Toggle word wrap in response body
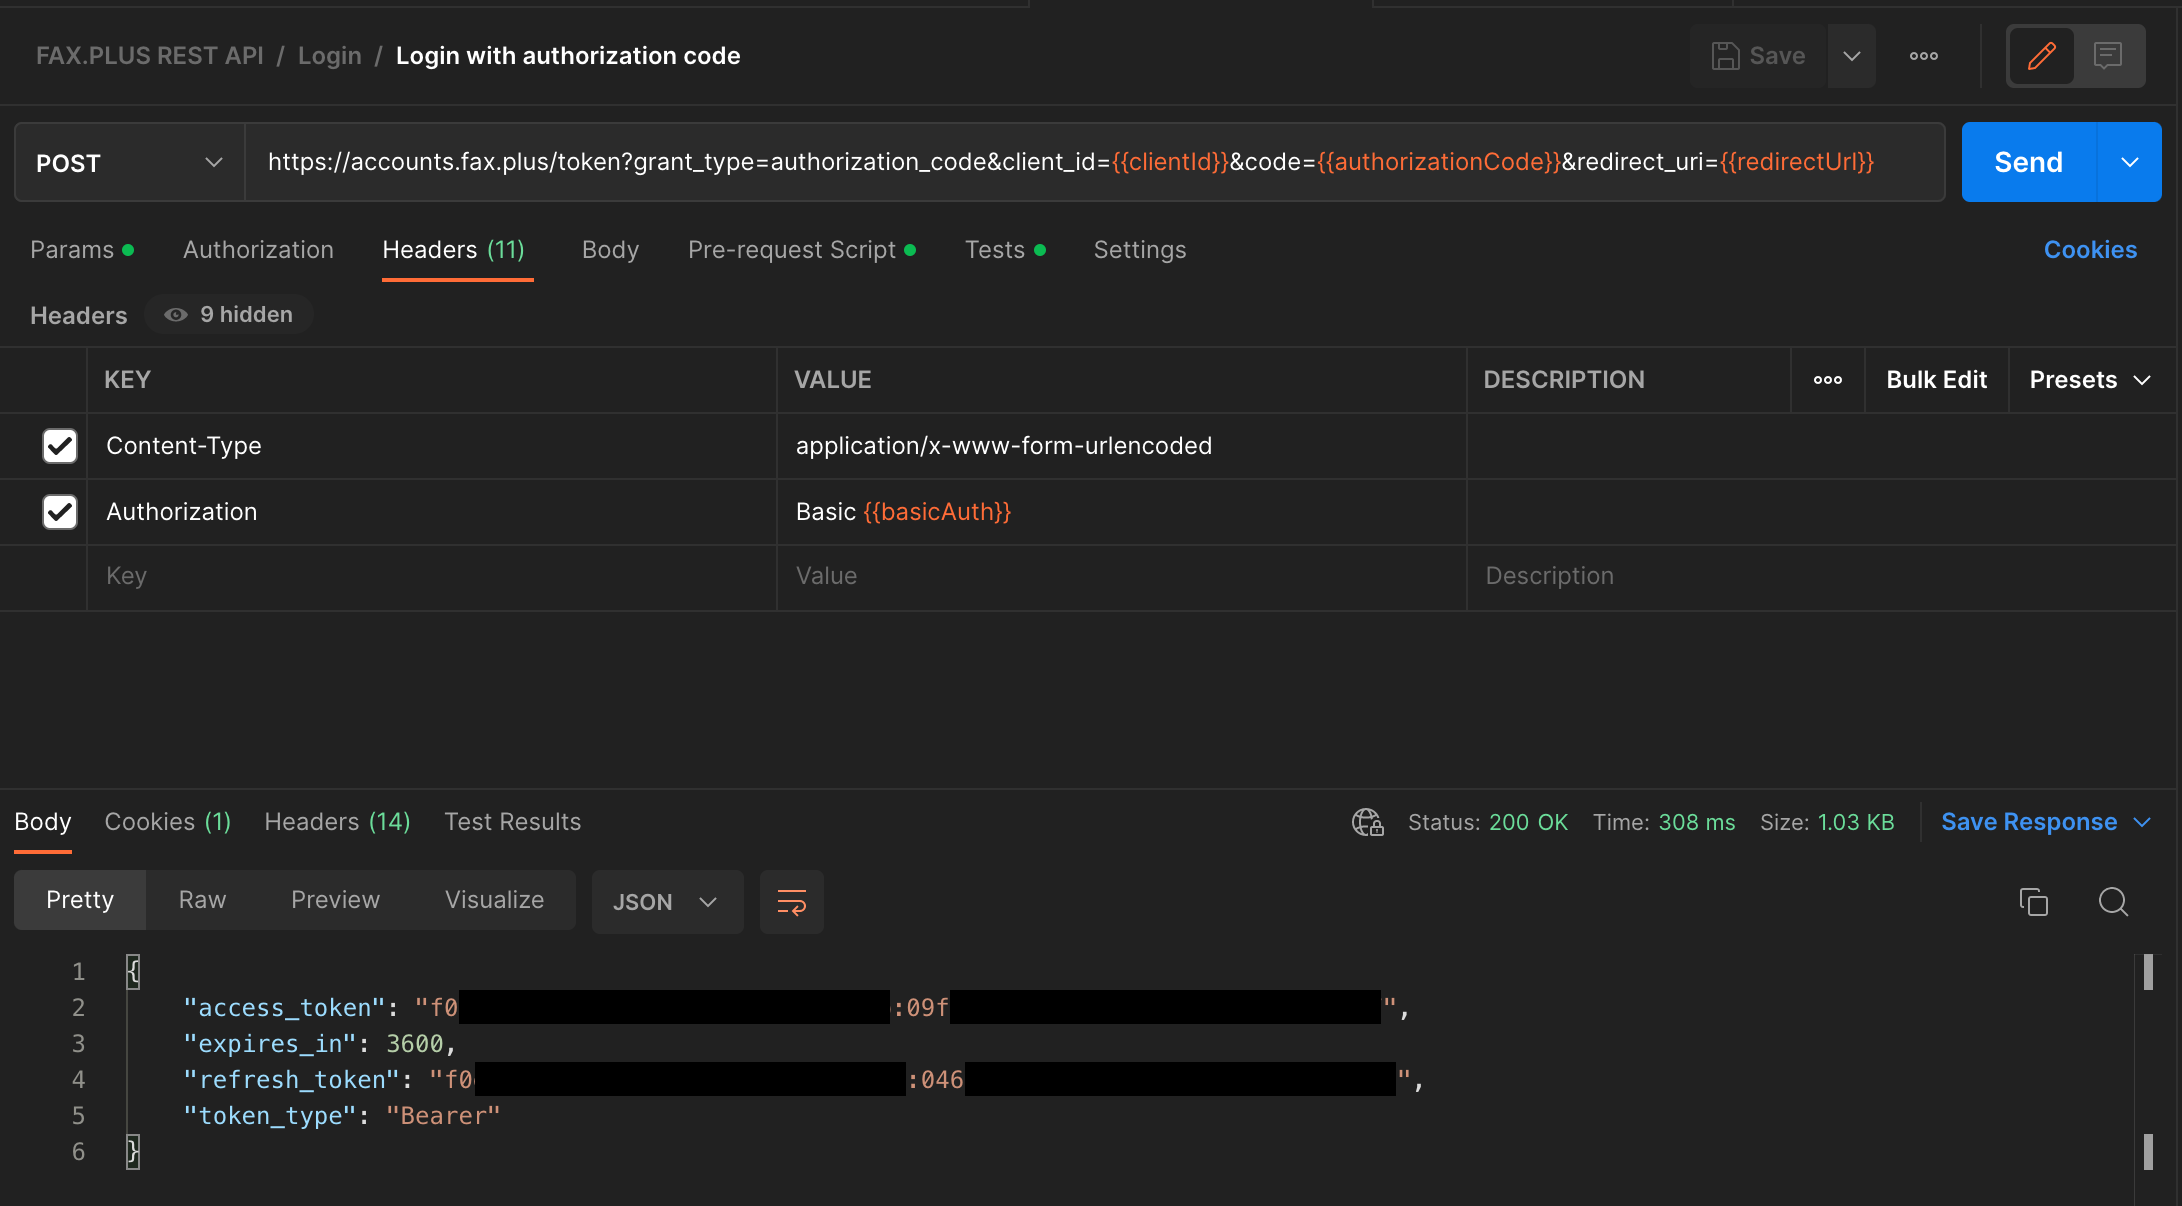Screen dimensions: 2182x1206 coord(791,902)
